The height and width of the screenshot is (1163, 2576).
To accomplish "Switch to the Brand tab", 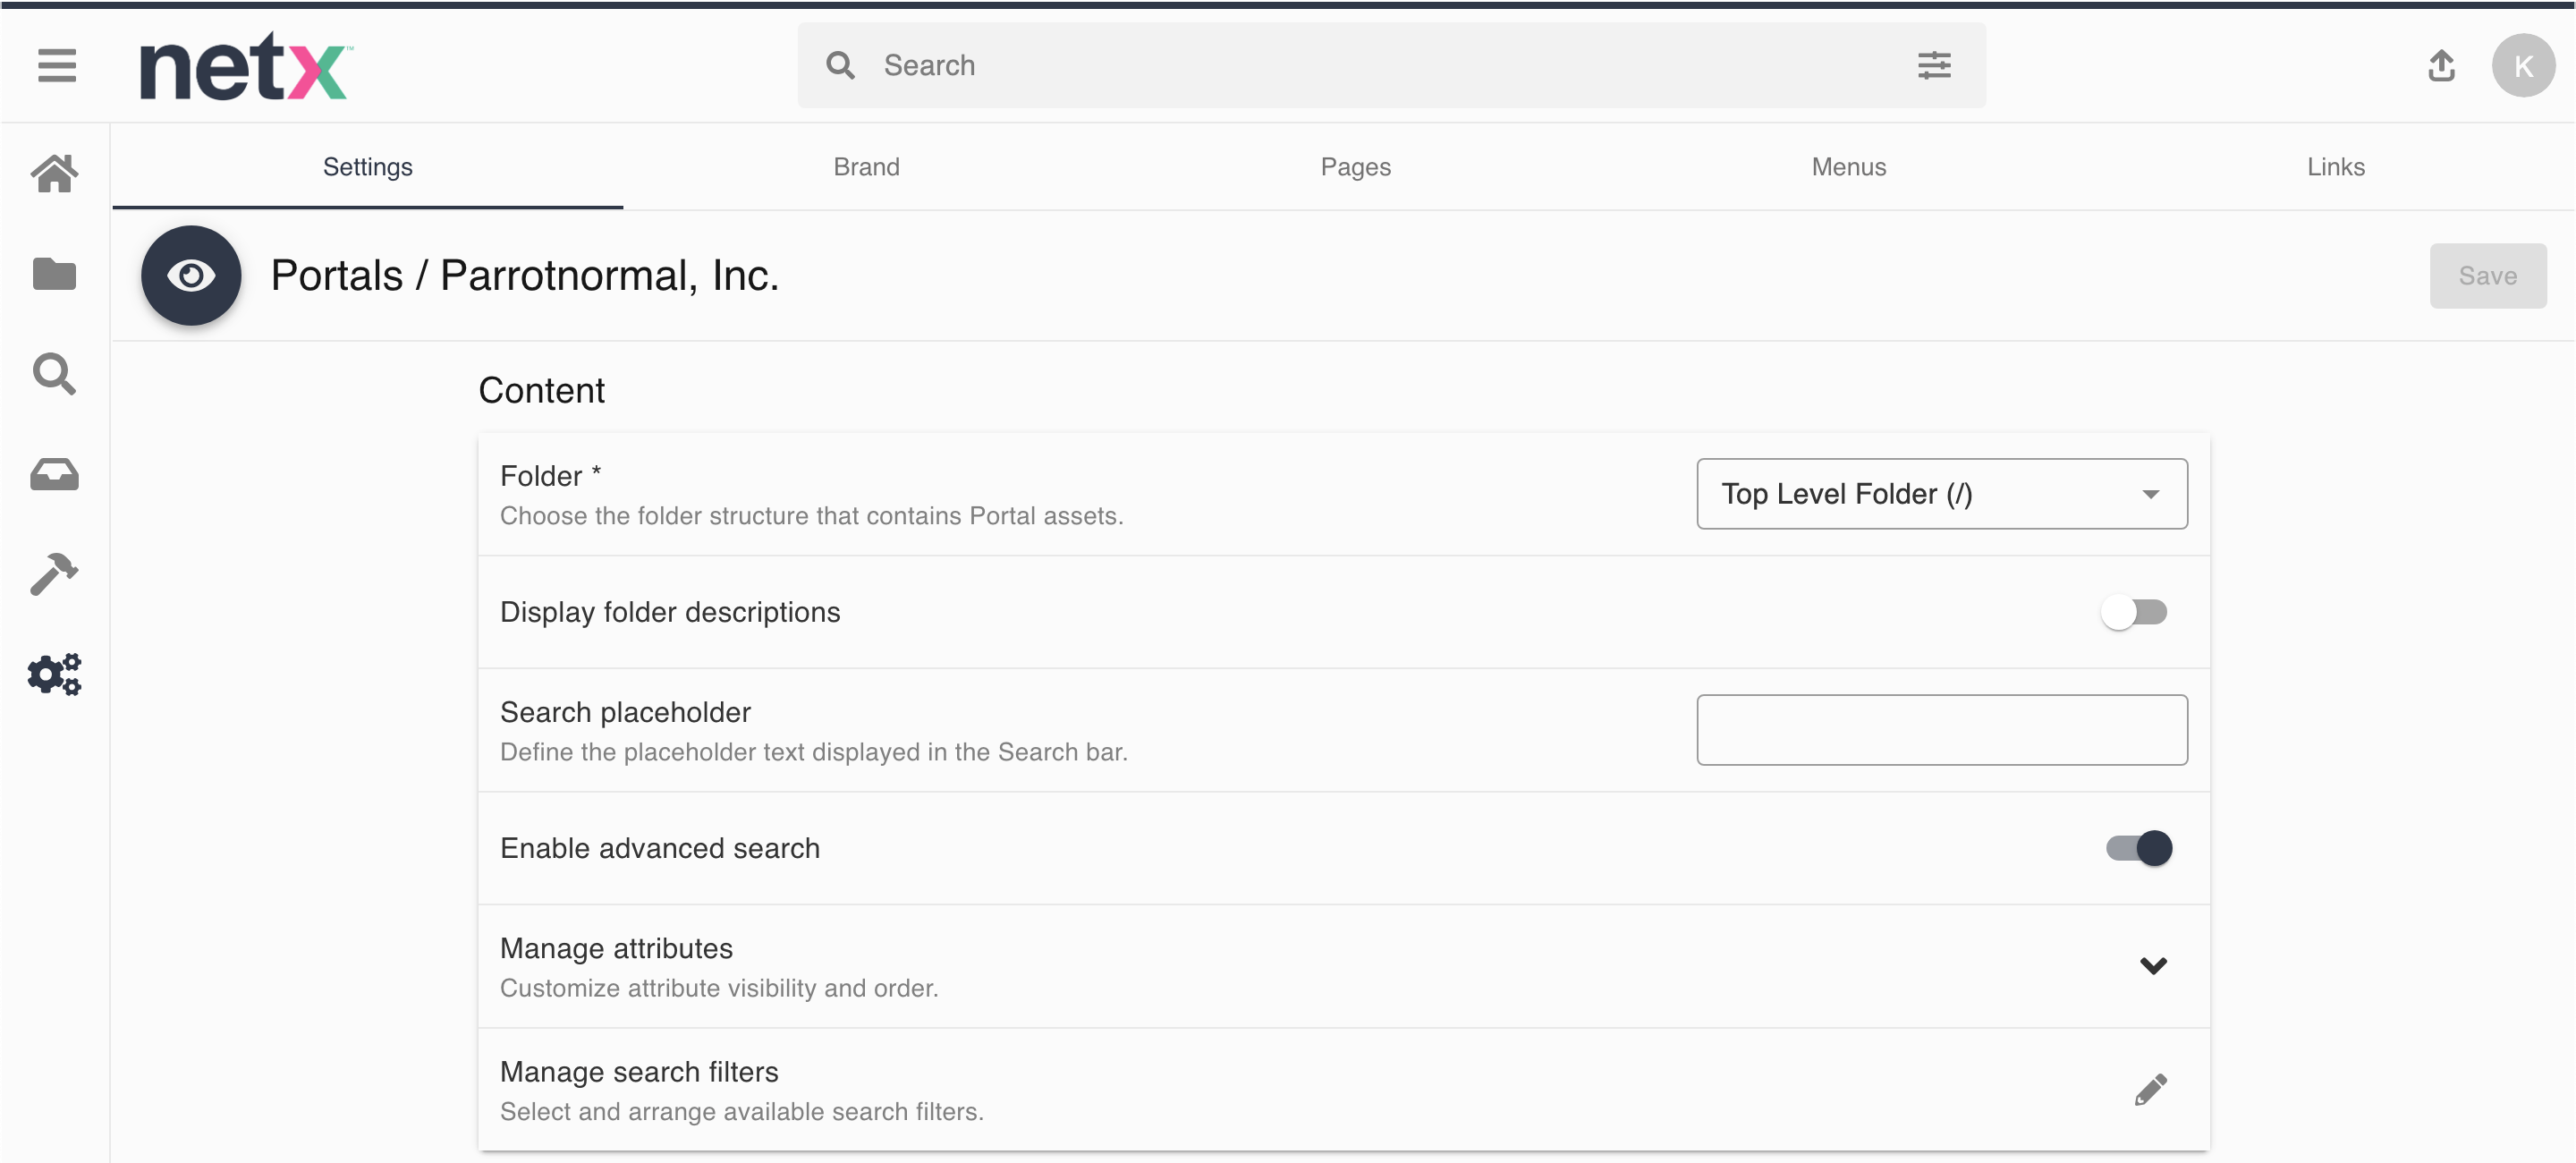I will tap(866, 167).
